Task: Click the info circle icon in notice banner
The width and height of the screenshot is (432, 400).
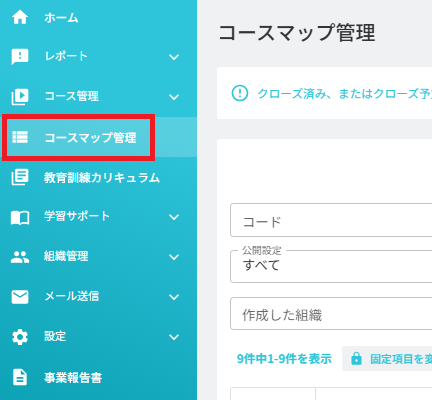Action: 240,93
